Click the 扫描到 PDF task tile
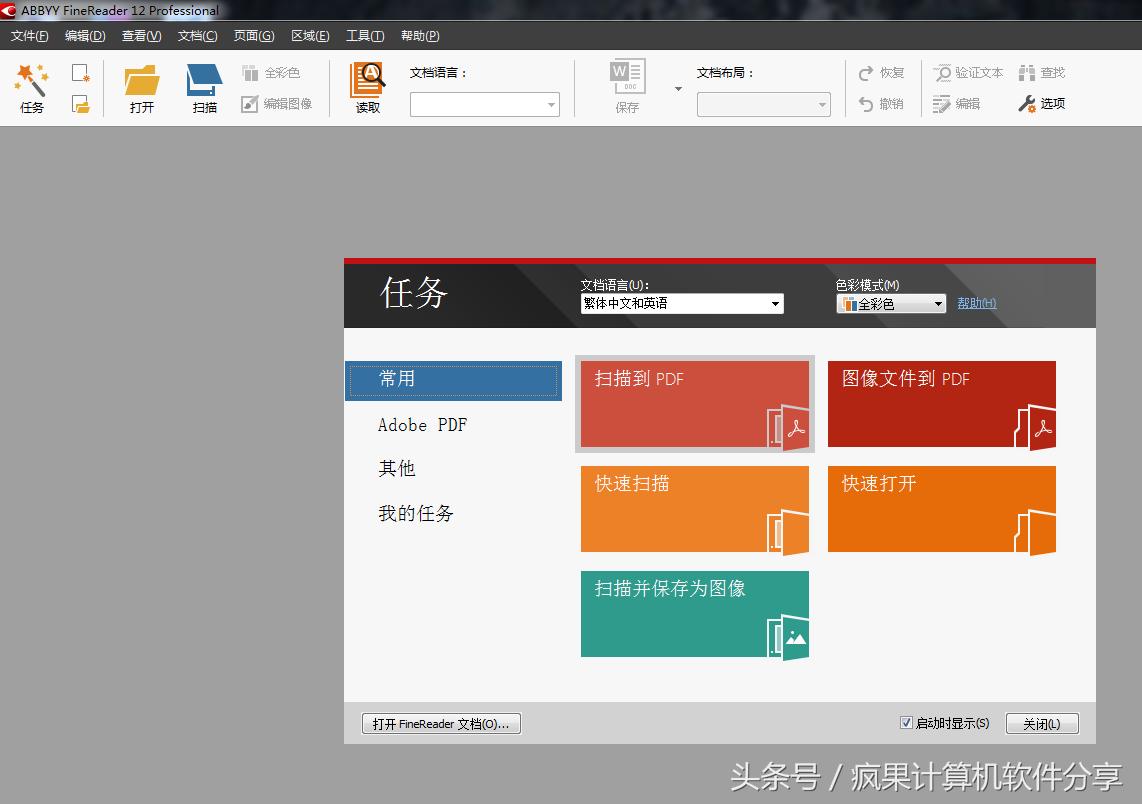Image resolution: width=1142 pixels, height=804 pixels. pyautogui.click(x=694, y=404)
